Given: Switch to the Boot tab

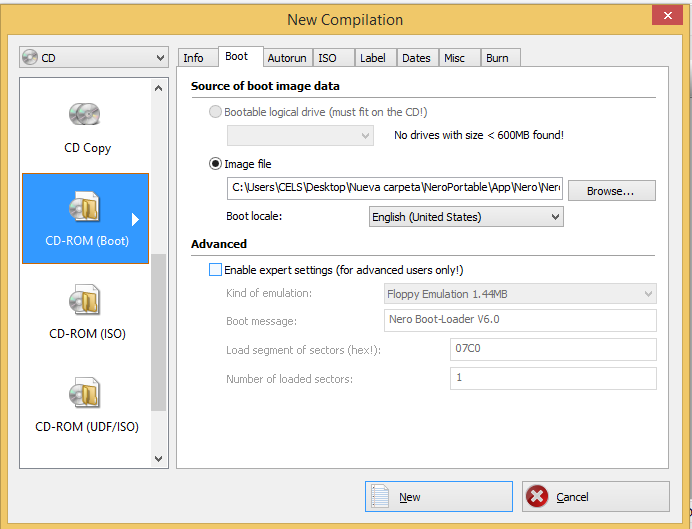Looking at the screenshot, I should pos(241,56).
